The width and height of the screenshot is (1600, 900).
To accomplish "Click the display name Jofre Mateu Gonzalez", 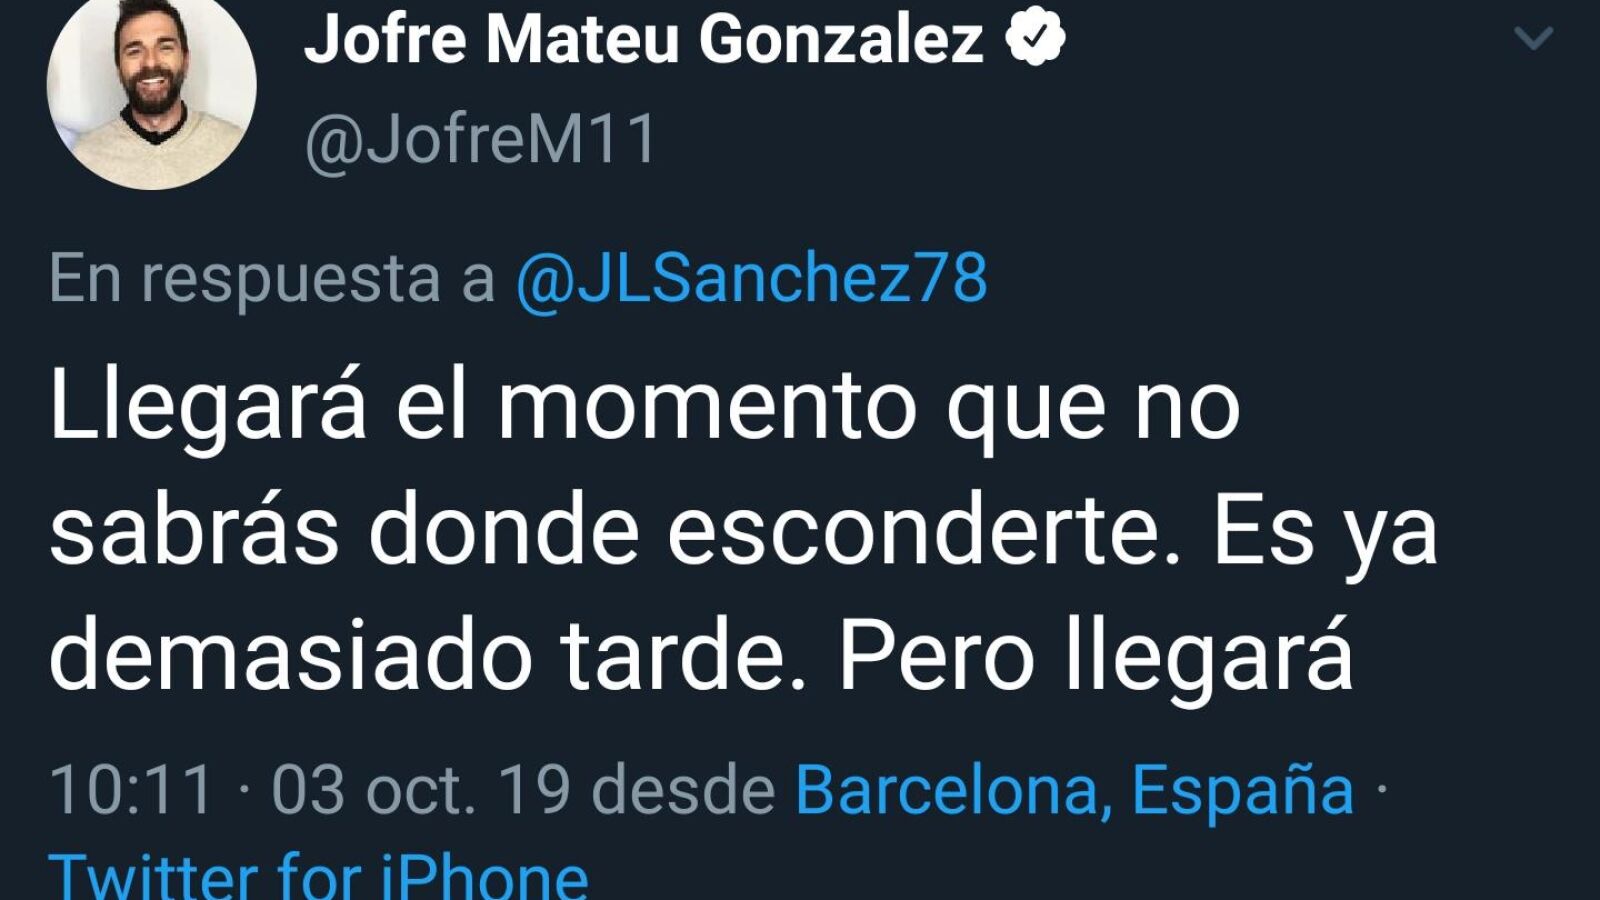I will (x=643, y=39).
